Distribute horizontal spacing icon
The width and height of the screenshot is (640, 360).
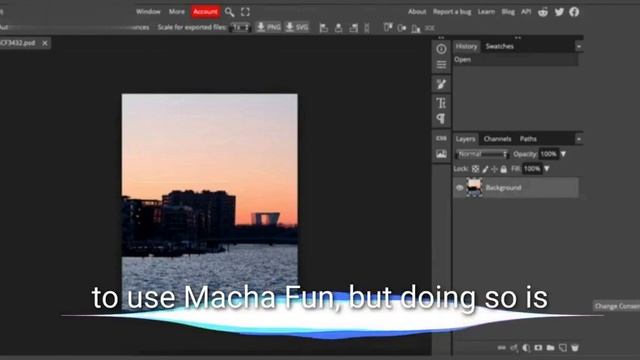(367, 28)
